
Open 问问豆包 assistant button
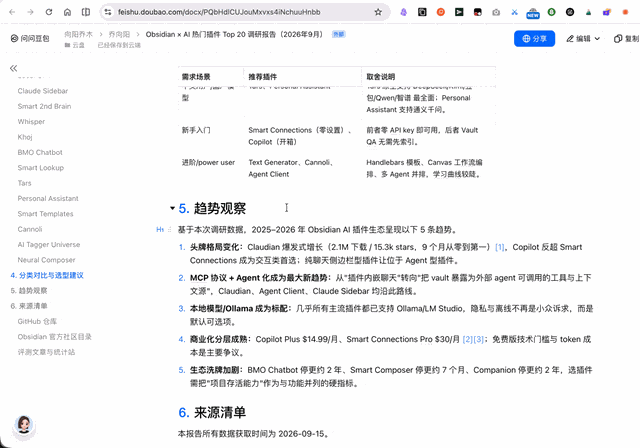pos(30,38)
